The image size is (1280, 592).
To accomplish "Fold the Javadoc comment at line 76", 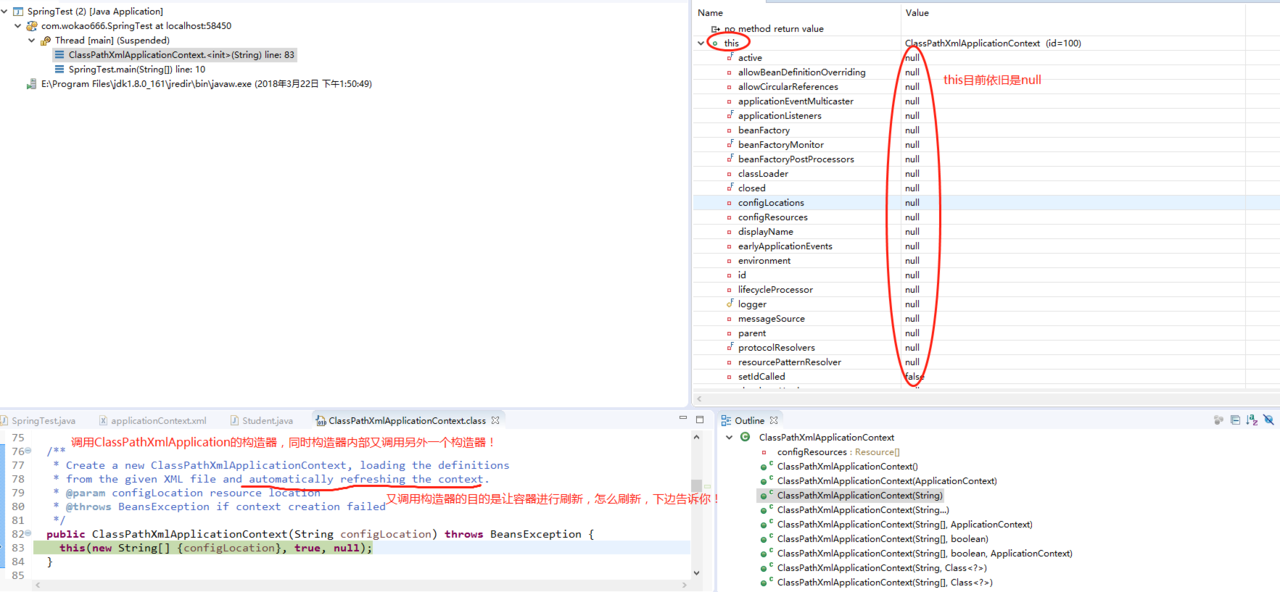I will tap(28, 451).
